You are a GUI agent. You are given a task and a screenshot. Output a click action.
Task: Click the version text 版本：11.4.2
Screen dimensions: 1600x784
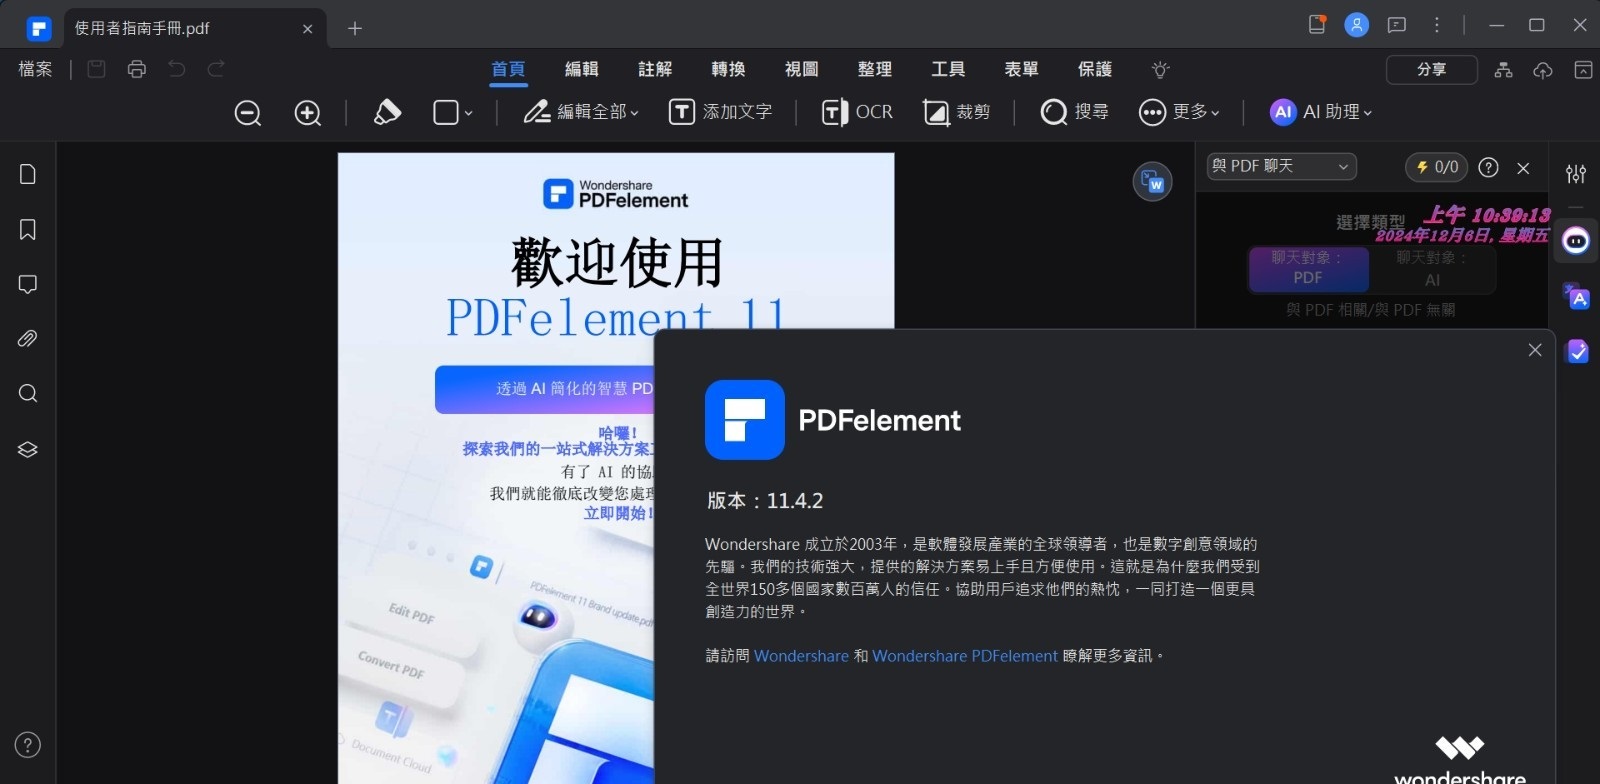click(x=765, y=501)
